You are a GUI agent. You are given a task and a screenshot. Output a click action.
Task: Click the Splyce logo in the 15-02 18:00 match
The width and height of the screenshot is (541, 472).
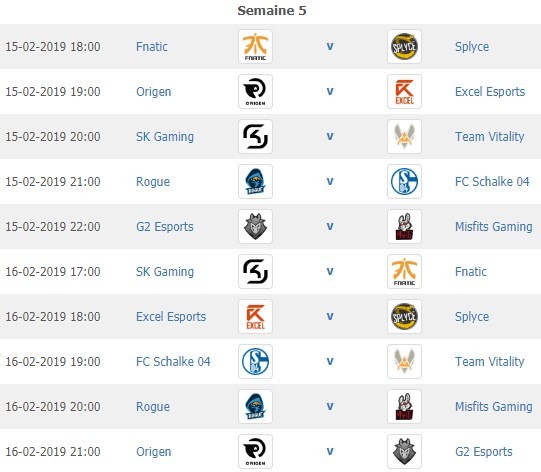404,47
